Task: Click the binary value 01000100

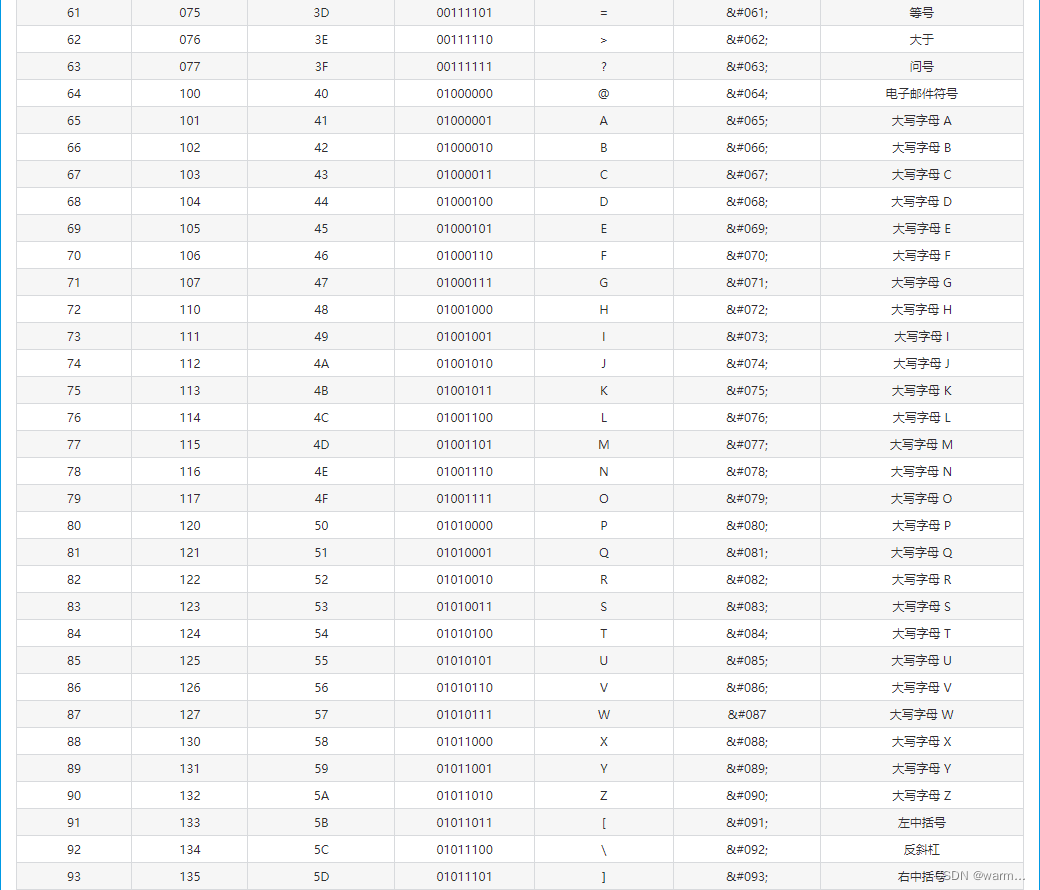Action: click(x=464, y=202)
